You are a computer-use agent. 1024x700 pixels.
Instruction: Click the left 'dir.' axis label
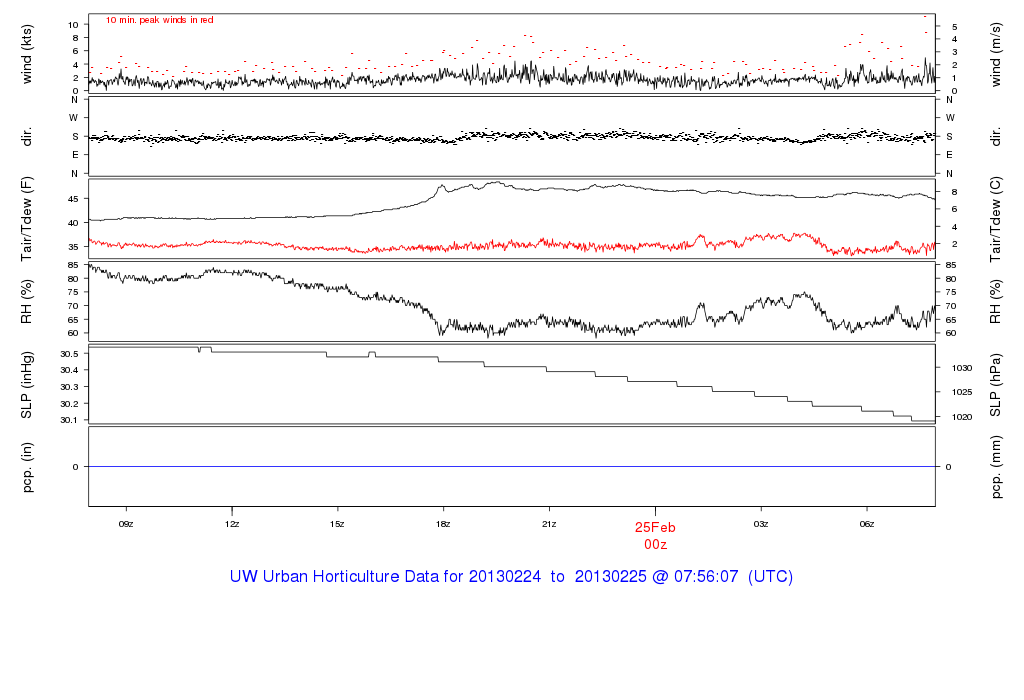tap(27, 136)
